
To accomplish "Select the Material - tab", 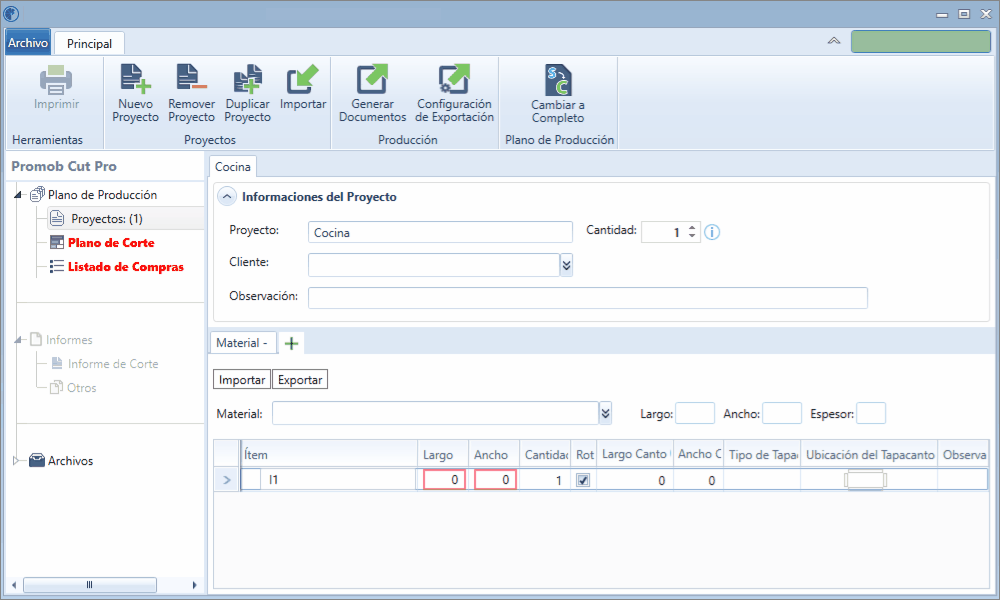I will click(x=242, y=343).
